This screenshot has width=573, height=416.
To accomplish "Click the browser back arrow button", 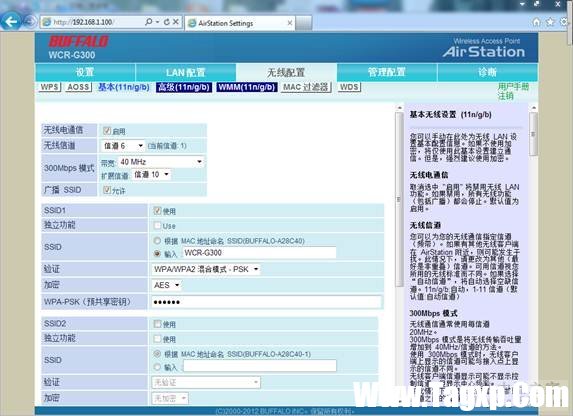I will (x=11, y=22).
